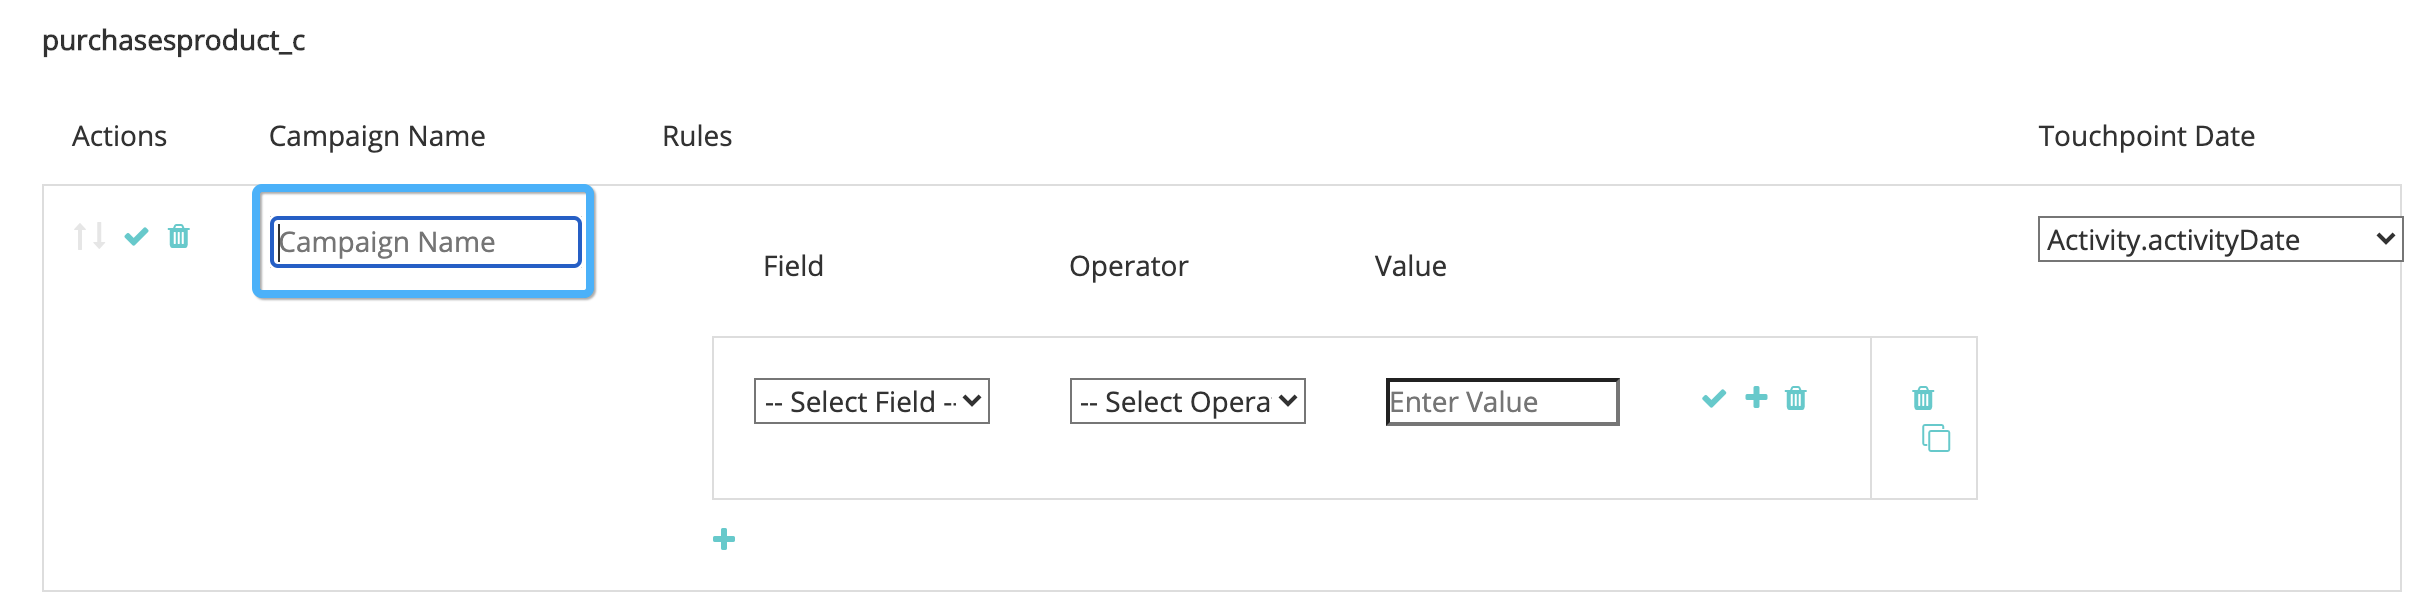Image resolution: width=2436 pixels, height=612 pixels.
Task: Duplicate the rule group with the copy icon
Action: point(1936,439)
